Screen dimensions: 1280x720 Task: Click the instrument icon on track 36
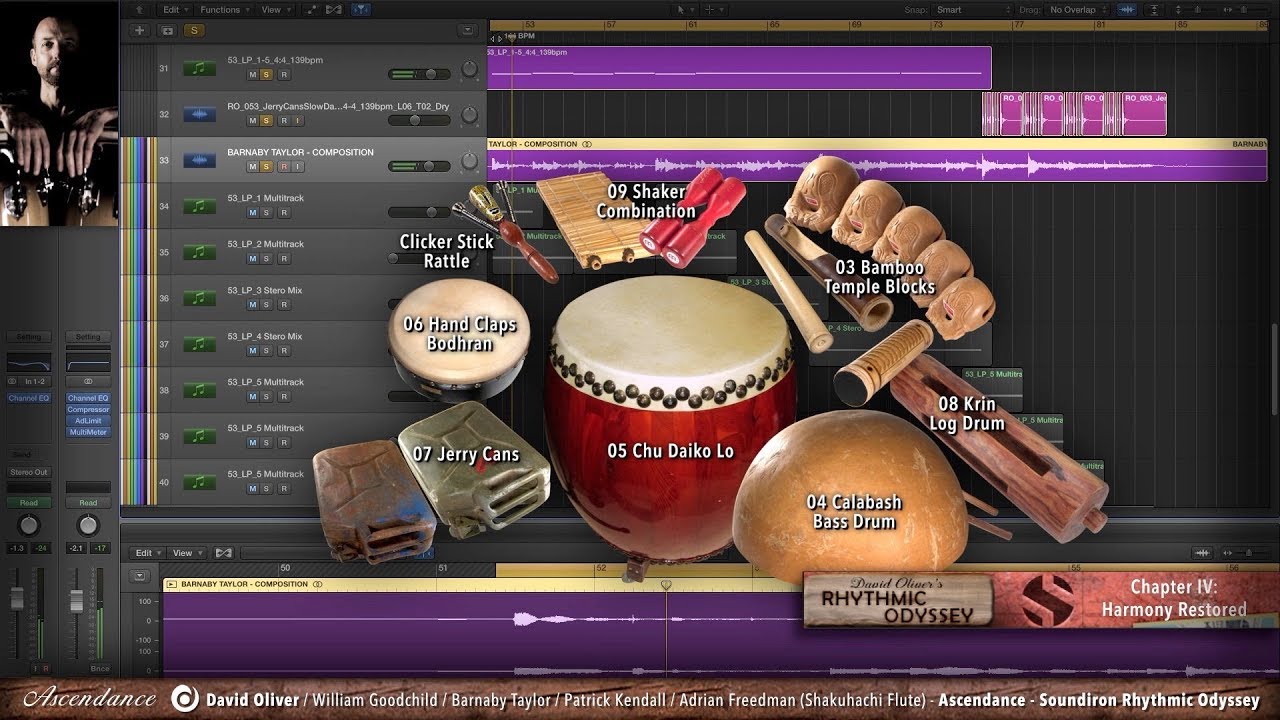(x=199, y=299)
